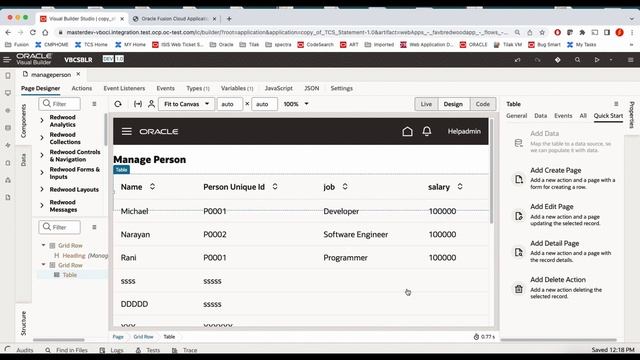This screenshot has width=640, height=360.
Task: Click the Add Create Page icon
Action: (518, 179)
